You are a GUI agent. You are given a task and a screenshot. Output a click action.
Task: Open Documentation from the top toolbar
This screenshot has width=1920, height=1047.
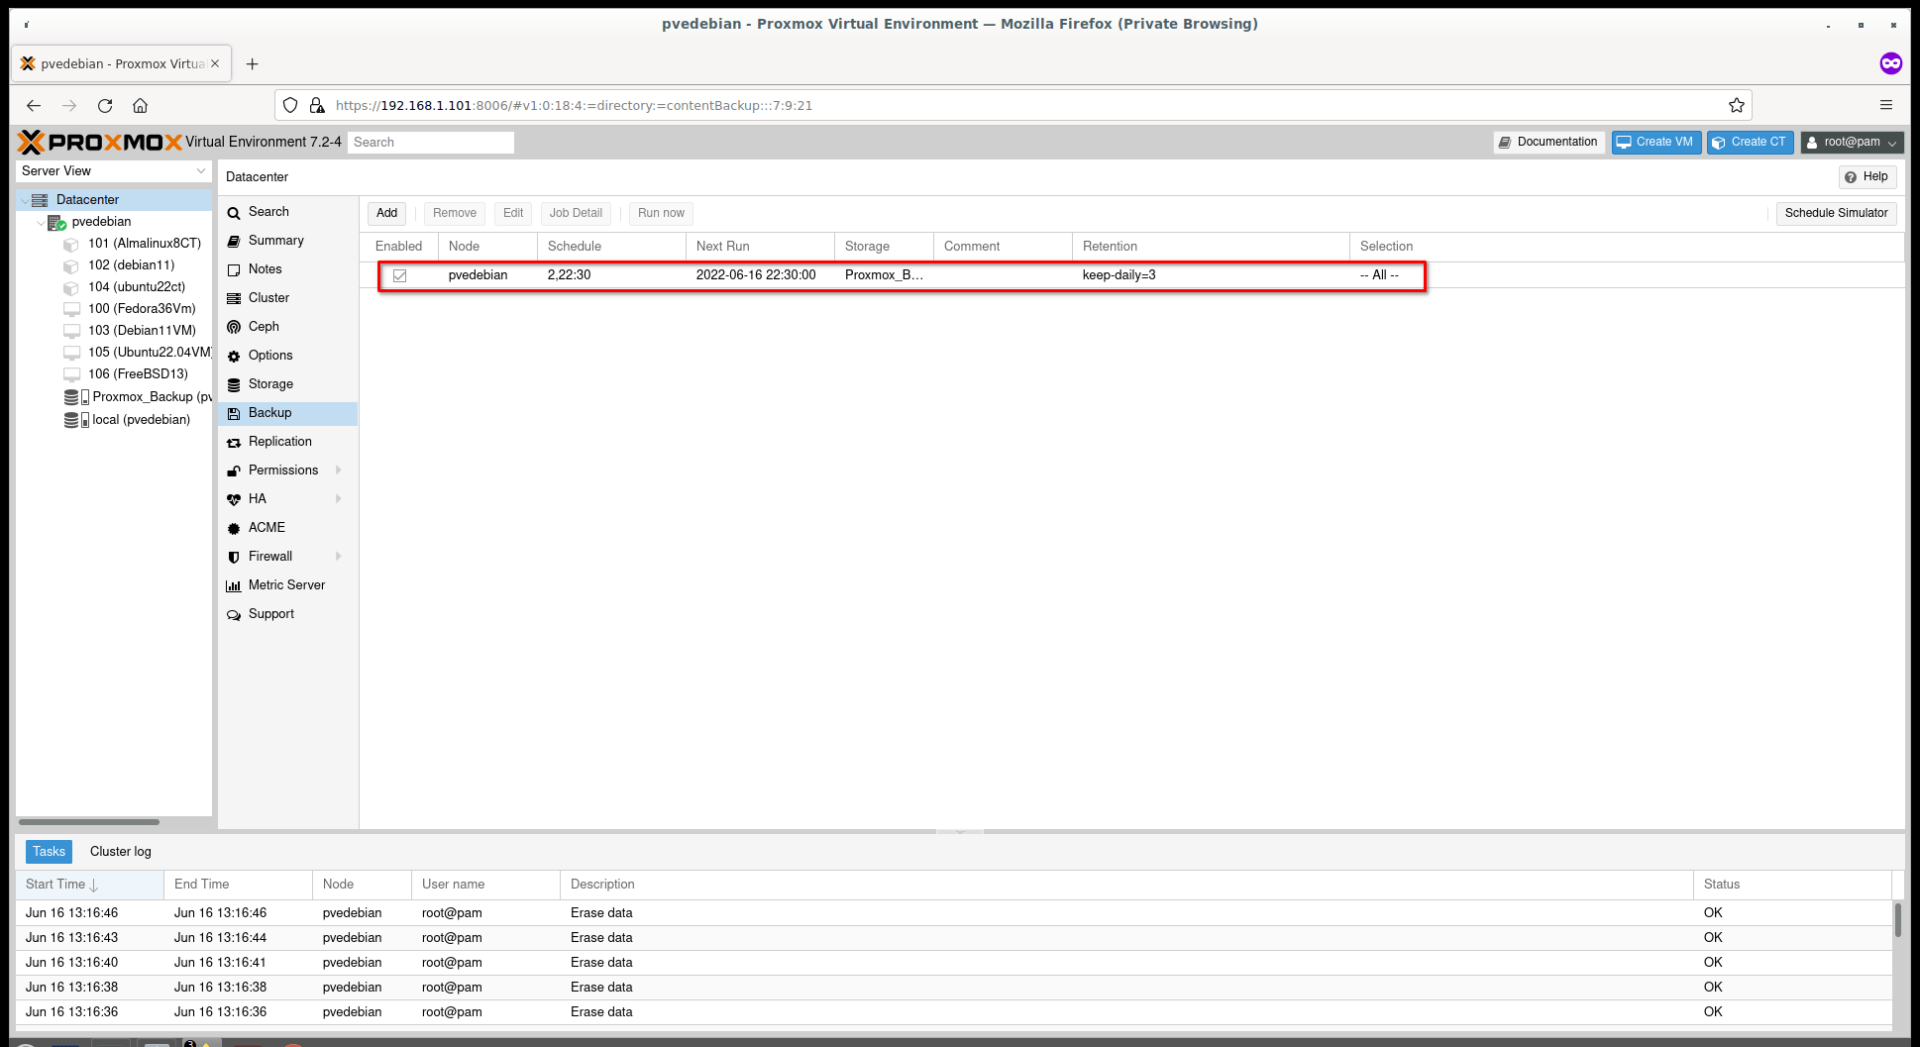(1548, 142)
